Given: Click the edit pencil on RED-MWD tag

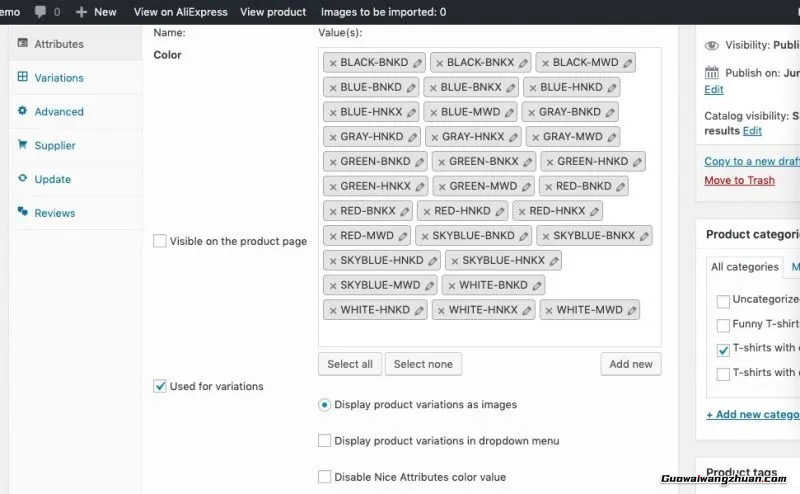Looking at the screenshot, I should point(403,236).
